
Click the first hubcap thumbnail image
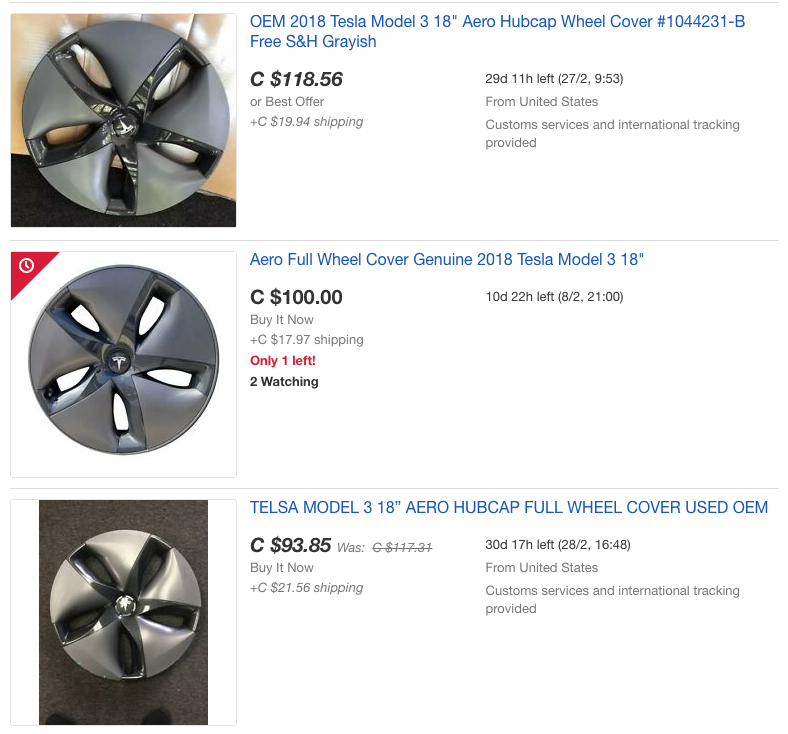point(123,120)
